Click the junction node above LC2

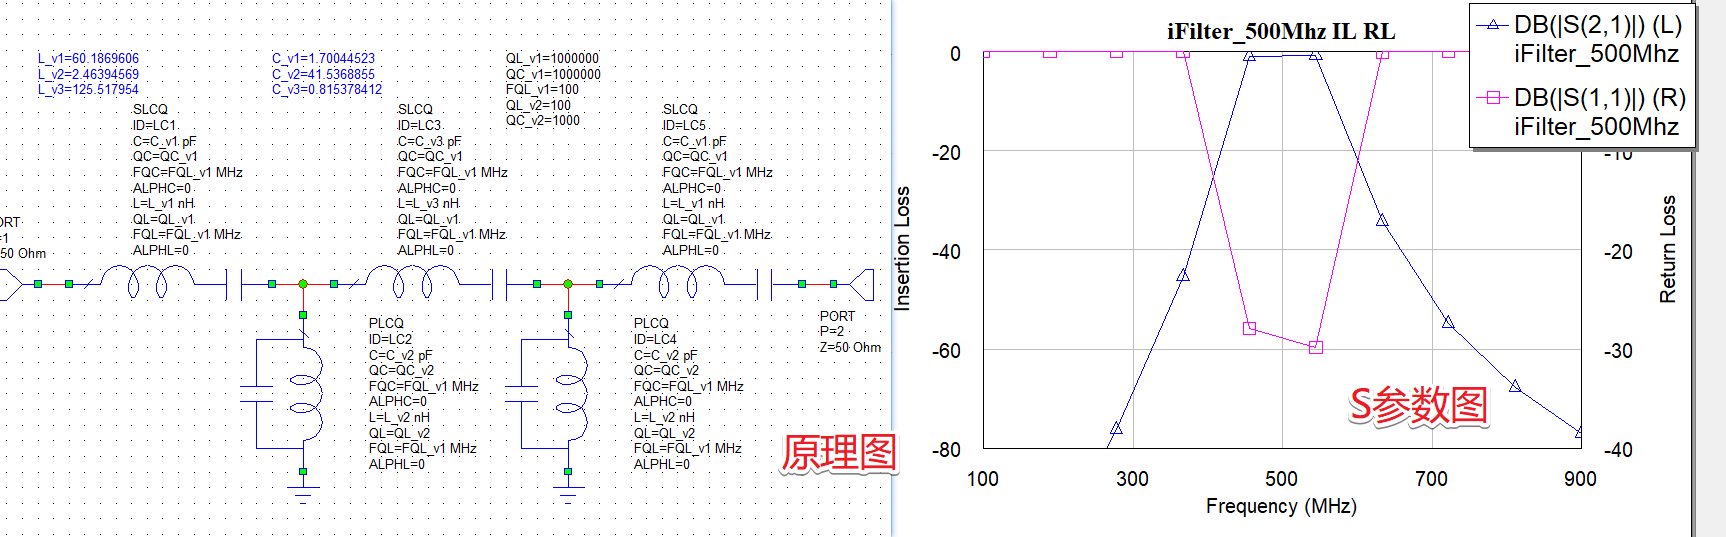coord(303,284)
